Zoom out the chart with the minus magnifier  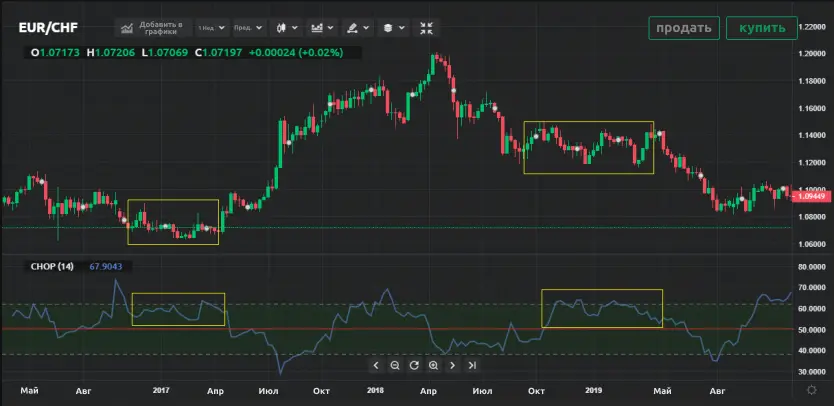coord(395,366)
